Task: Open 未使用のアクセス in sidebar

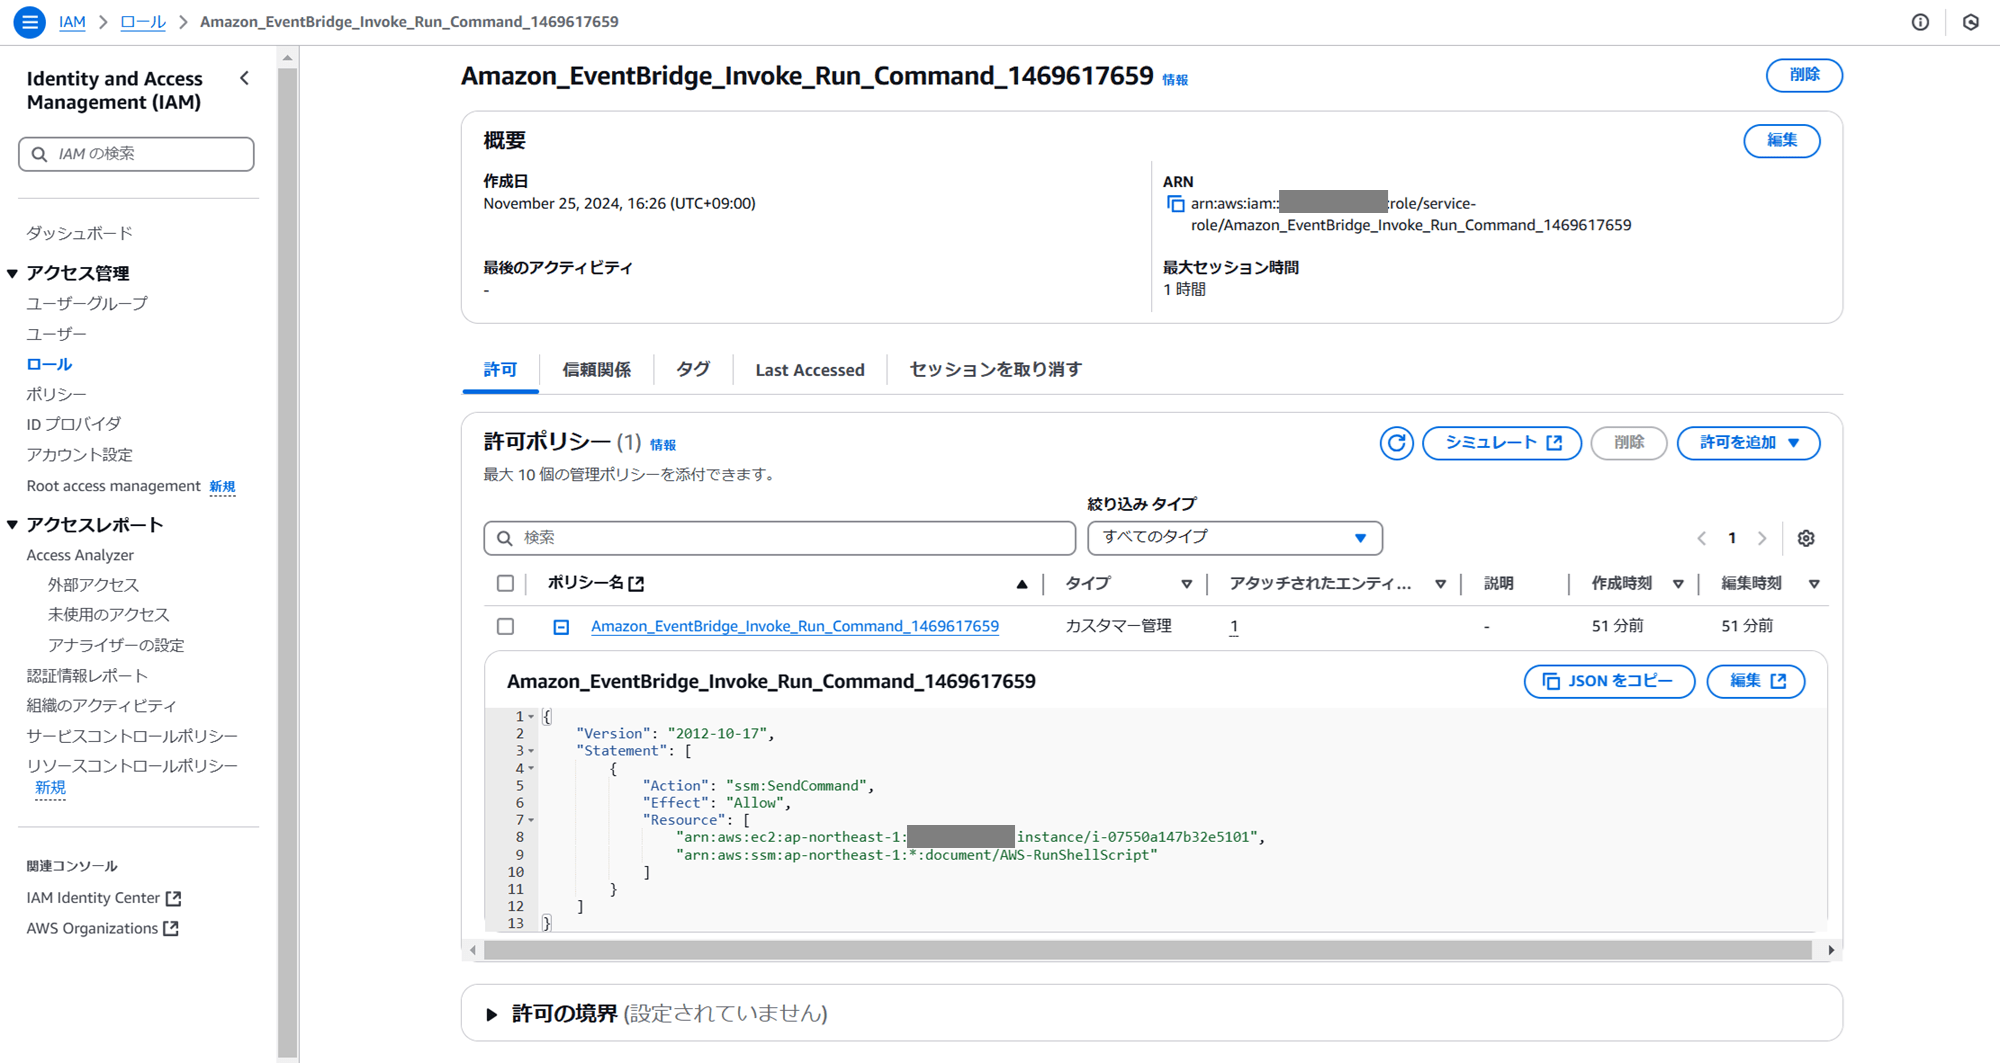Action: point(108,615)
